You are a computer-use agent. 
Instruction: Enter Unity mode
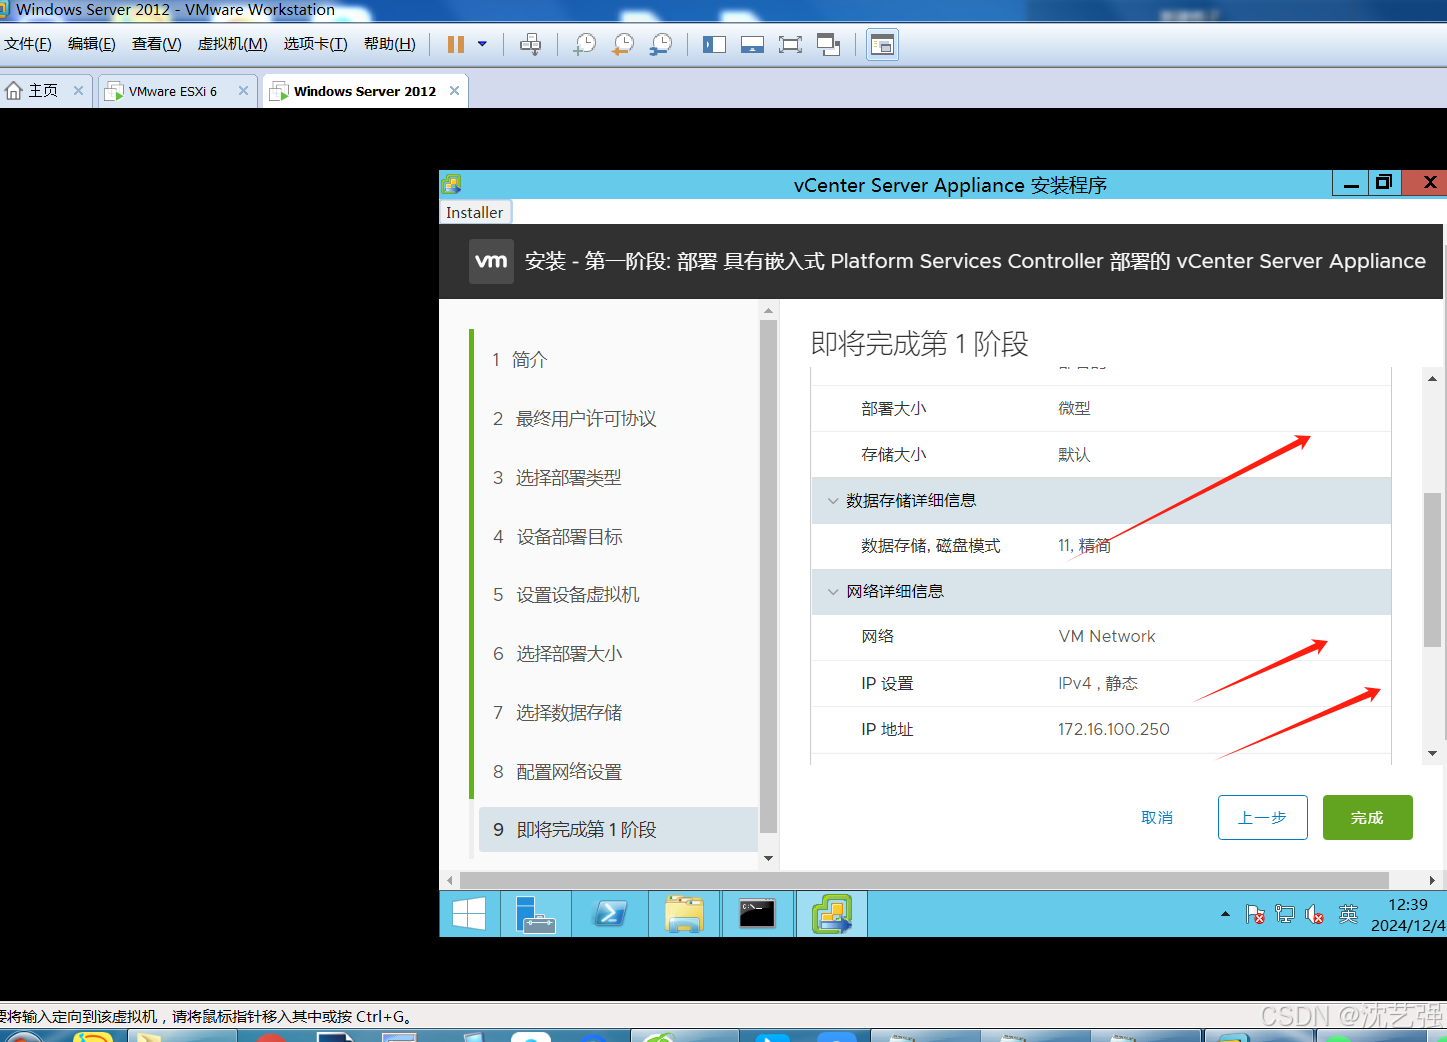(x=828, y=44)
